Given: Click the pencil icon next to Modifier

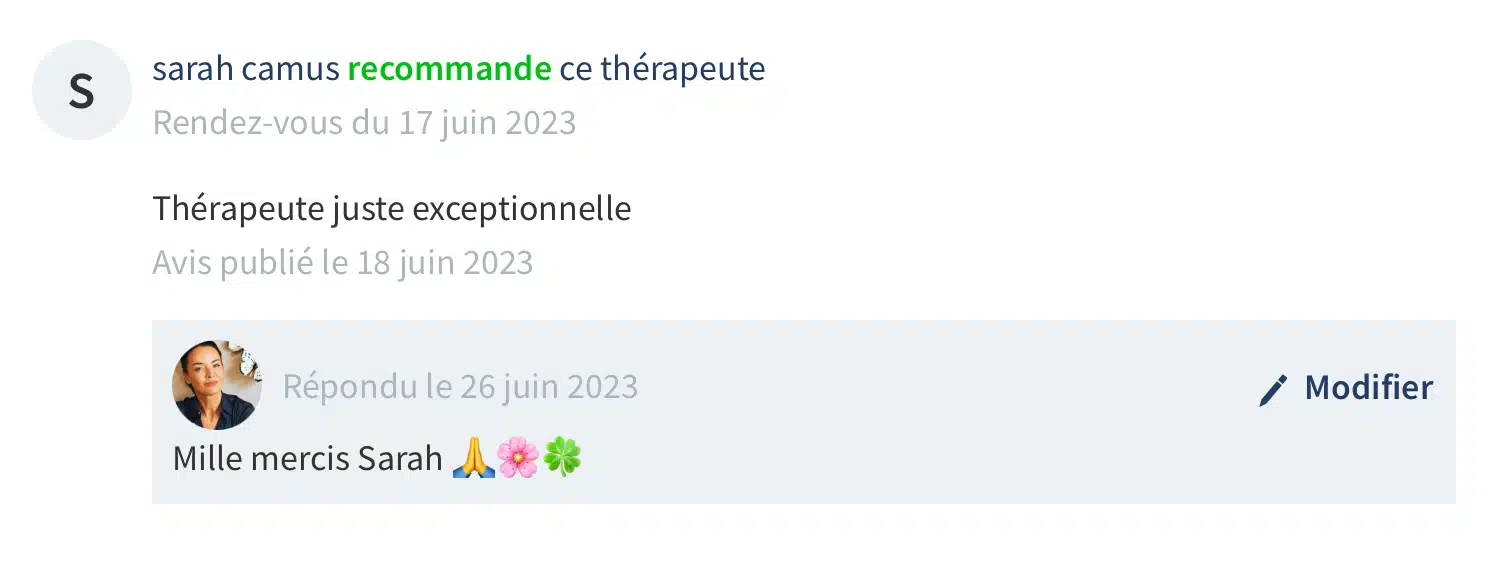Looking at the screenshot, I should (1273, 390).
